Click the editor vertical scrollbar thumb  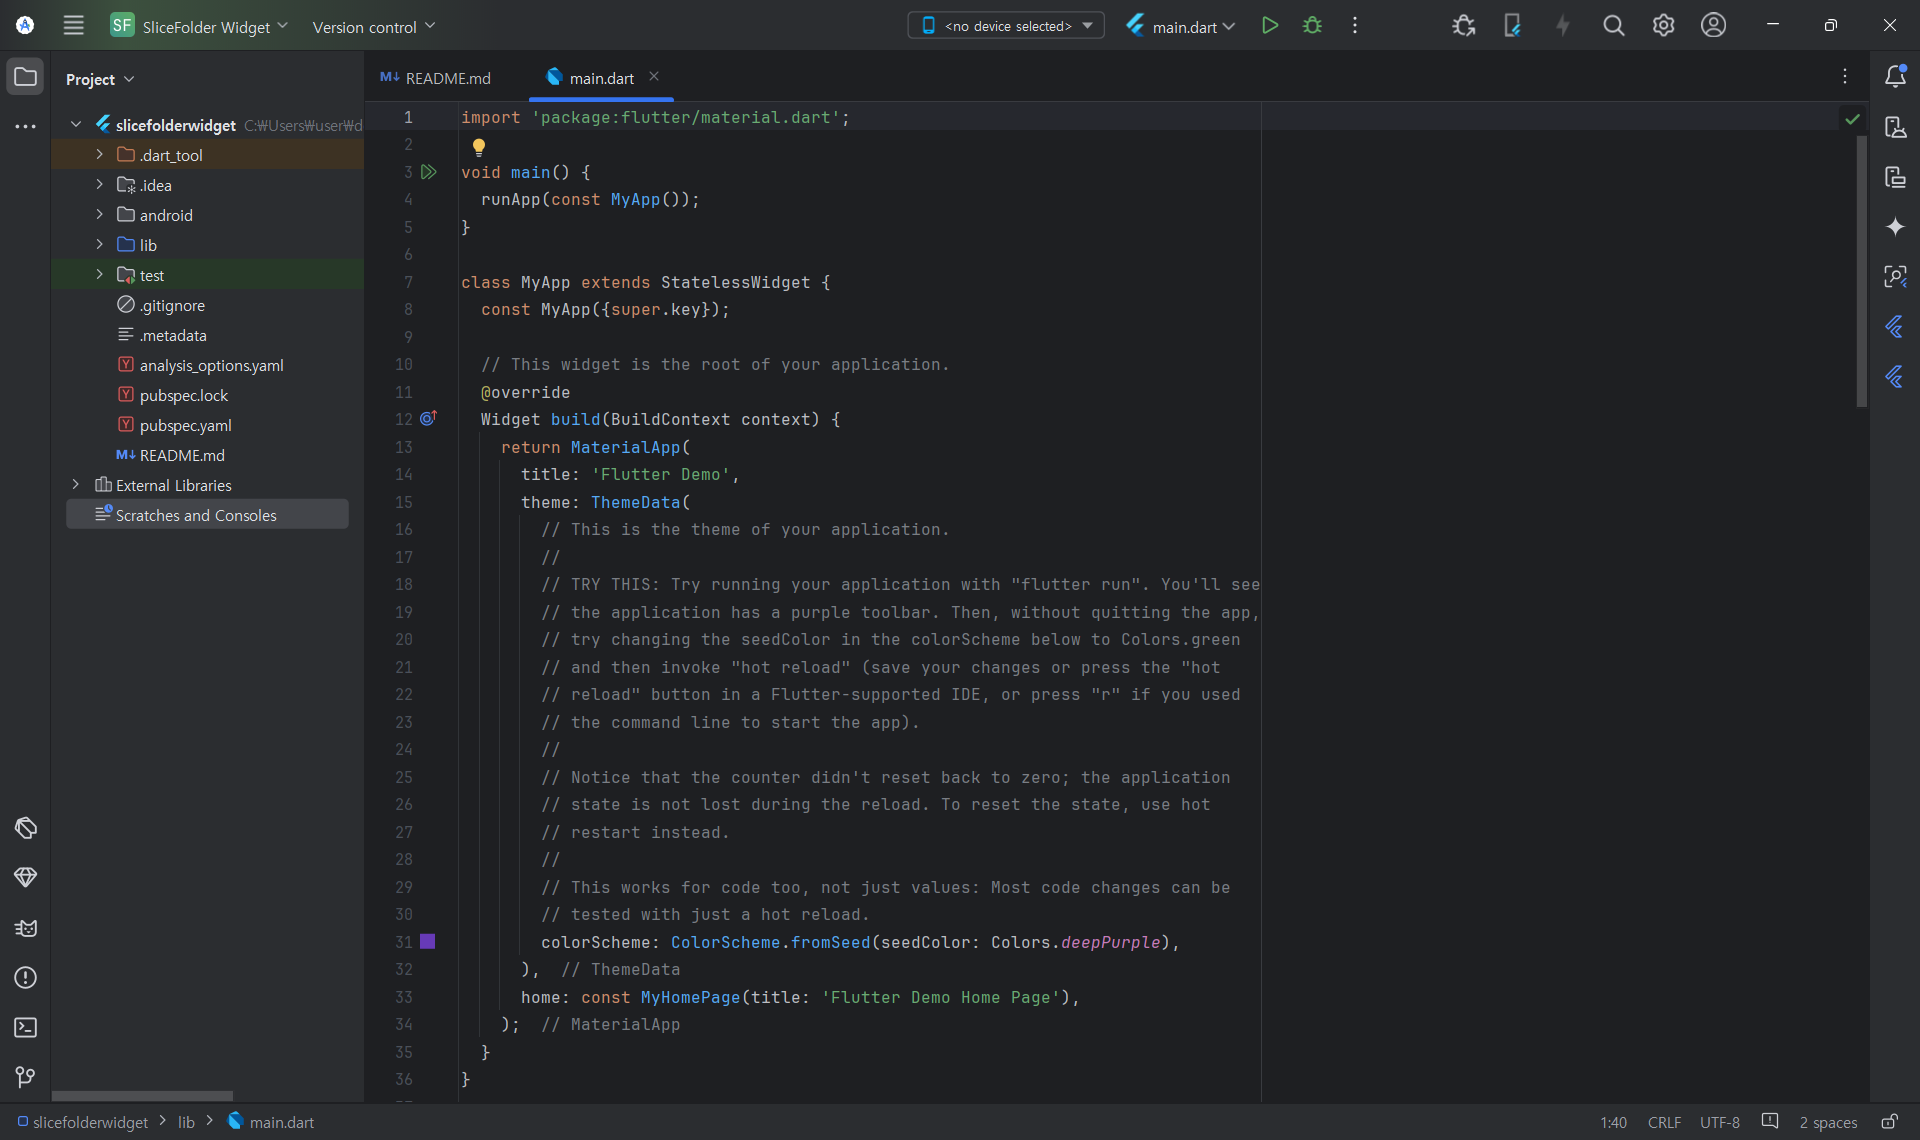pyautogui.click(x=1861, y=270)
